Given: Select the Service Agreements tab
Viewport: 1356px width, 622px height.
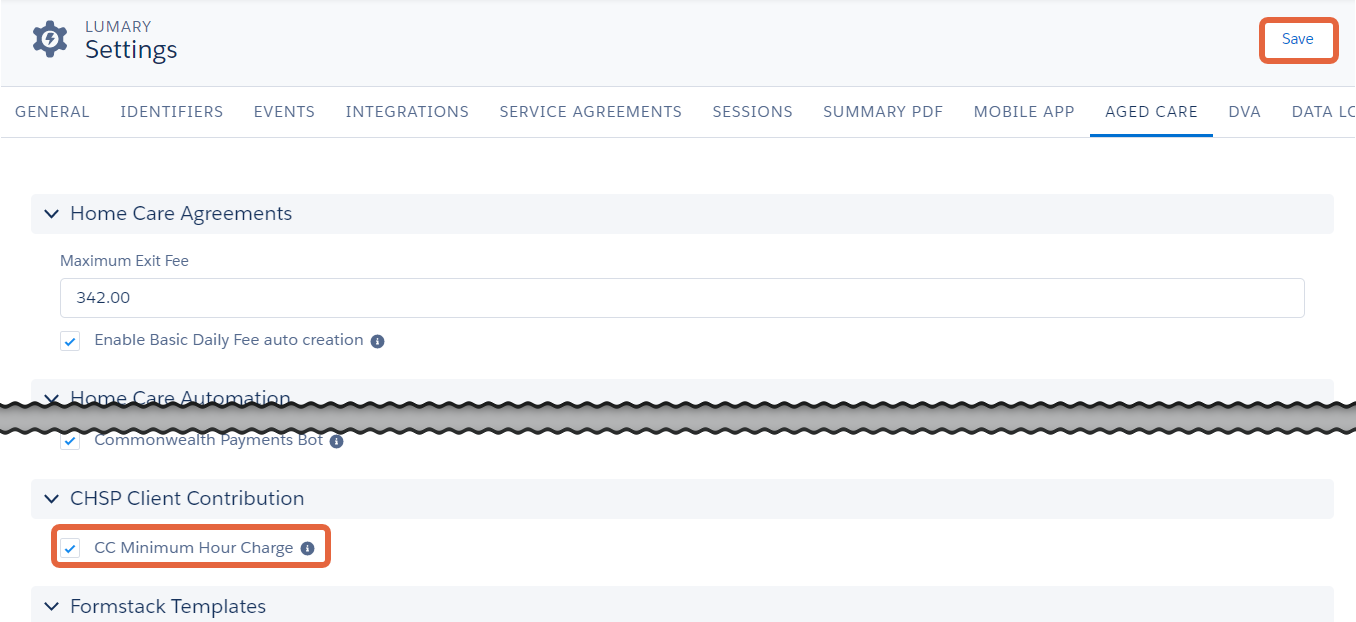Looking at the screenshot, I should point(590,112).
